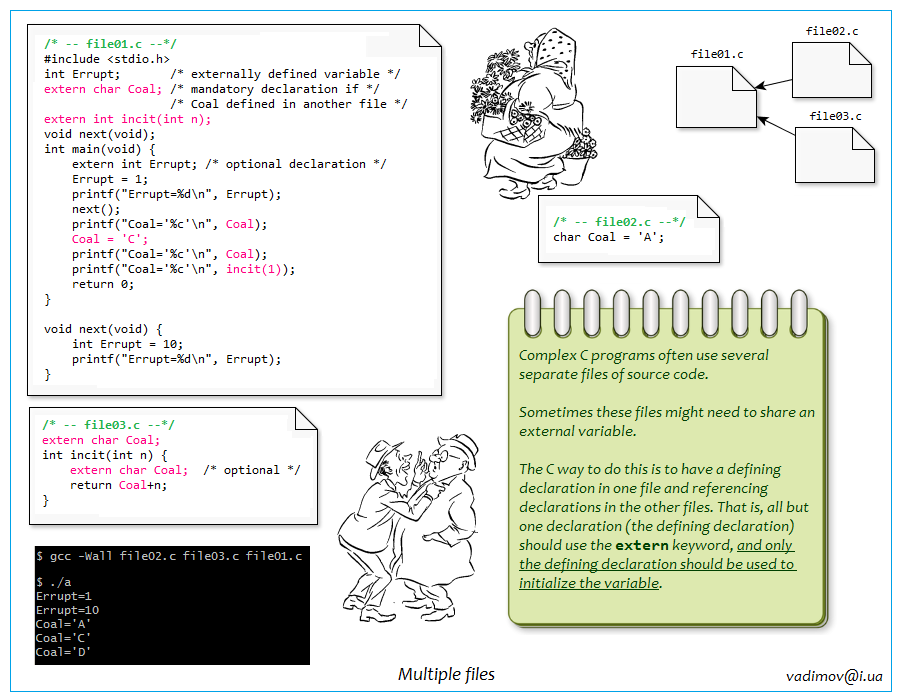Click 'Complex C programs often use several' note line
Viewport: 900px width, 700px height.
pos(643,356)
